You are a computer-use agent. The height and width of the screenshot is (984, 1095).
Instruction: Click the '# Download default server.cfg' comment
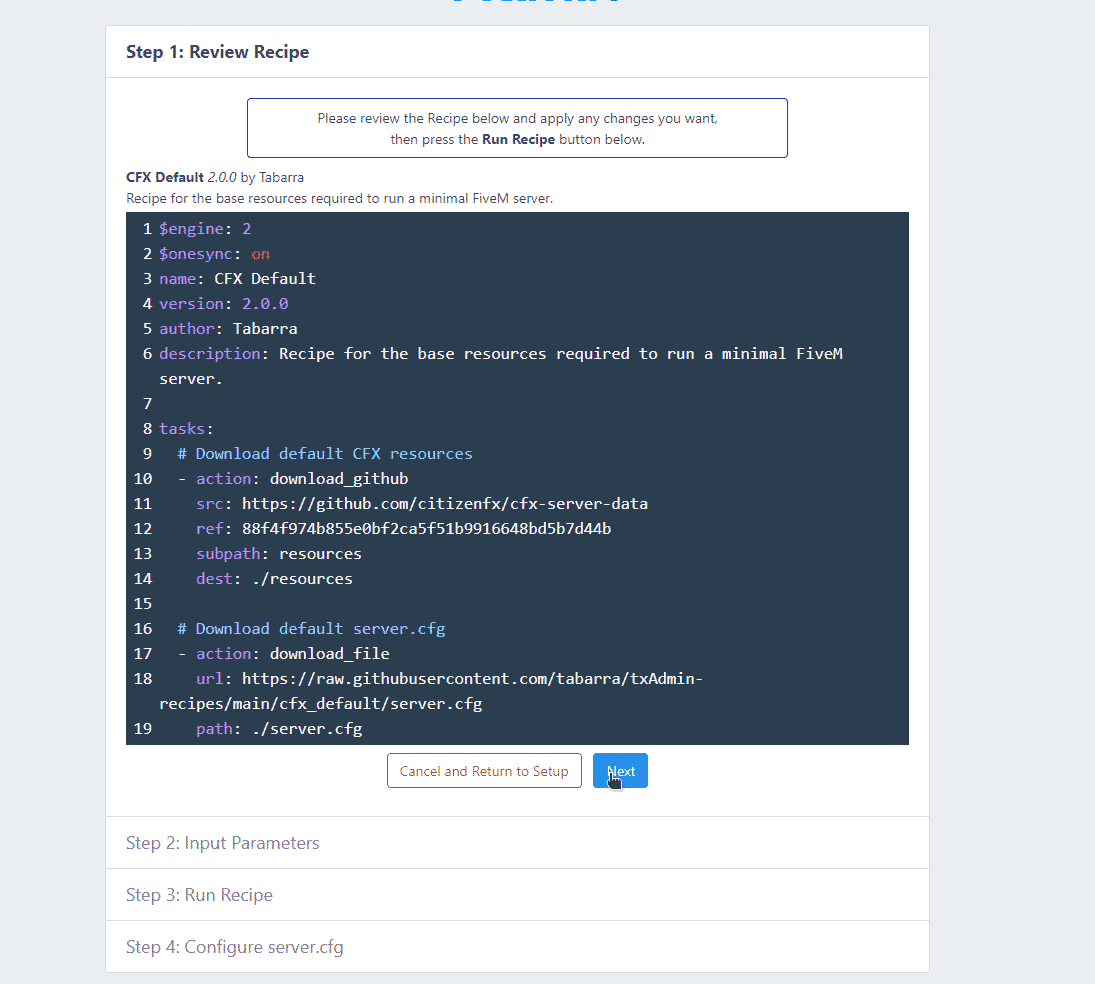coord(311,629)
